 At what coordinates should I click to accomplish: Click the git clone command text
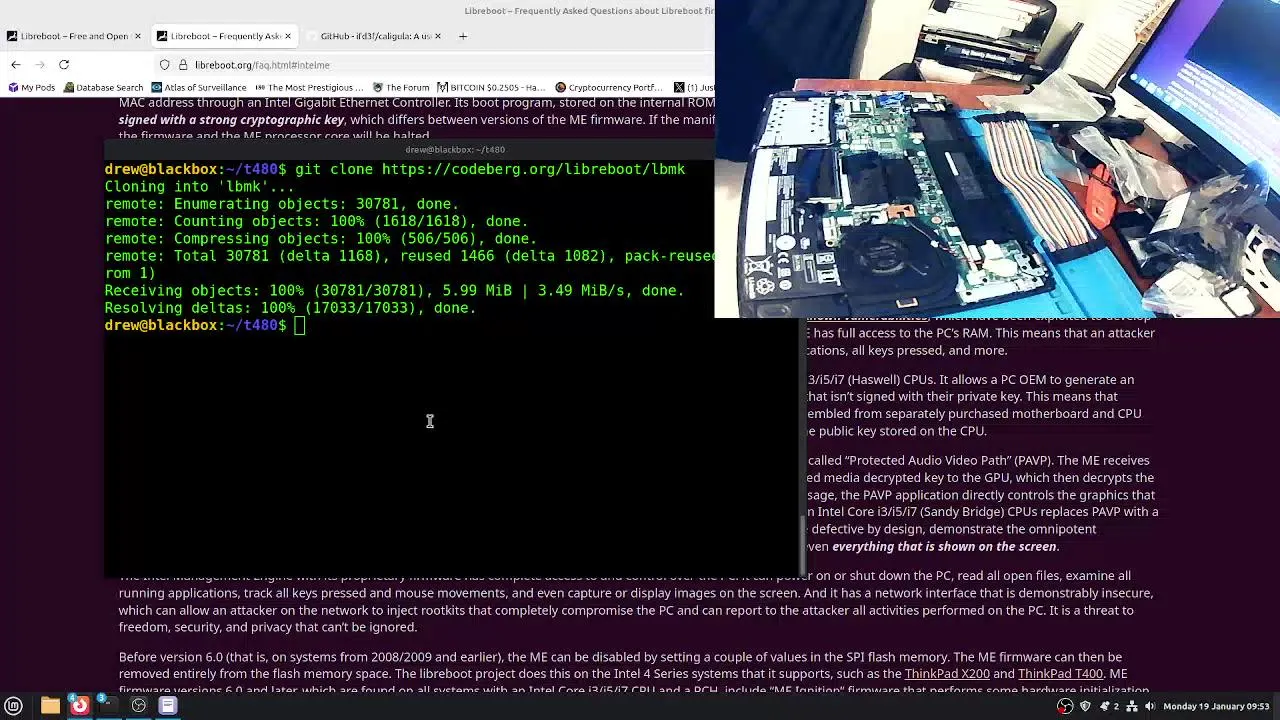pyautogui.click(x=490, y=169)
